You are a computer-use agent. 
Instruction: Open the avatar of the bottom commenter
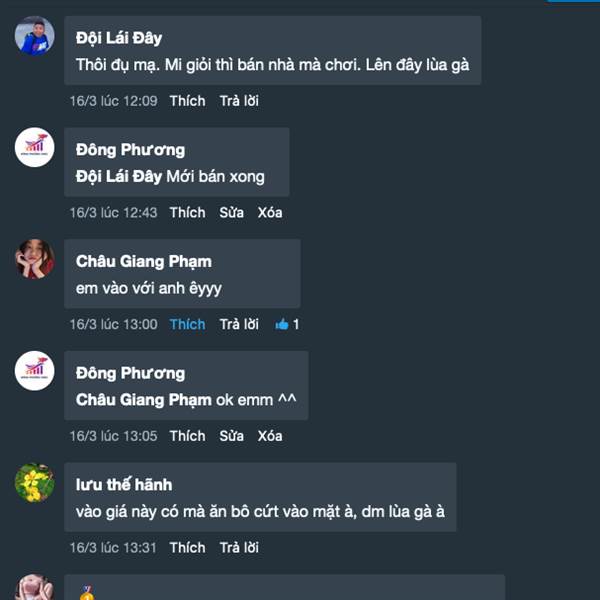point(34,587)
